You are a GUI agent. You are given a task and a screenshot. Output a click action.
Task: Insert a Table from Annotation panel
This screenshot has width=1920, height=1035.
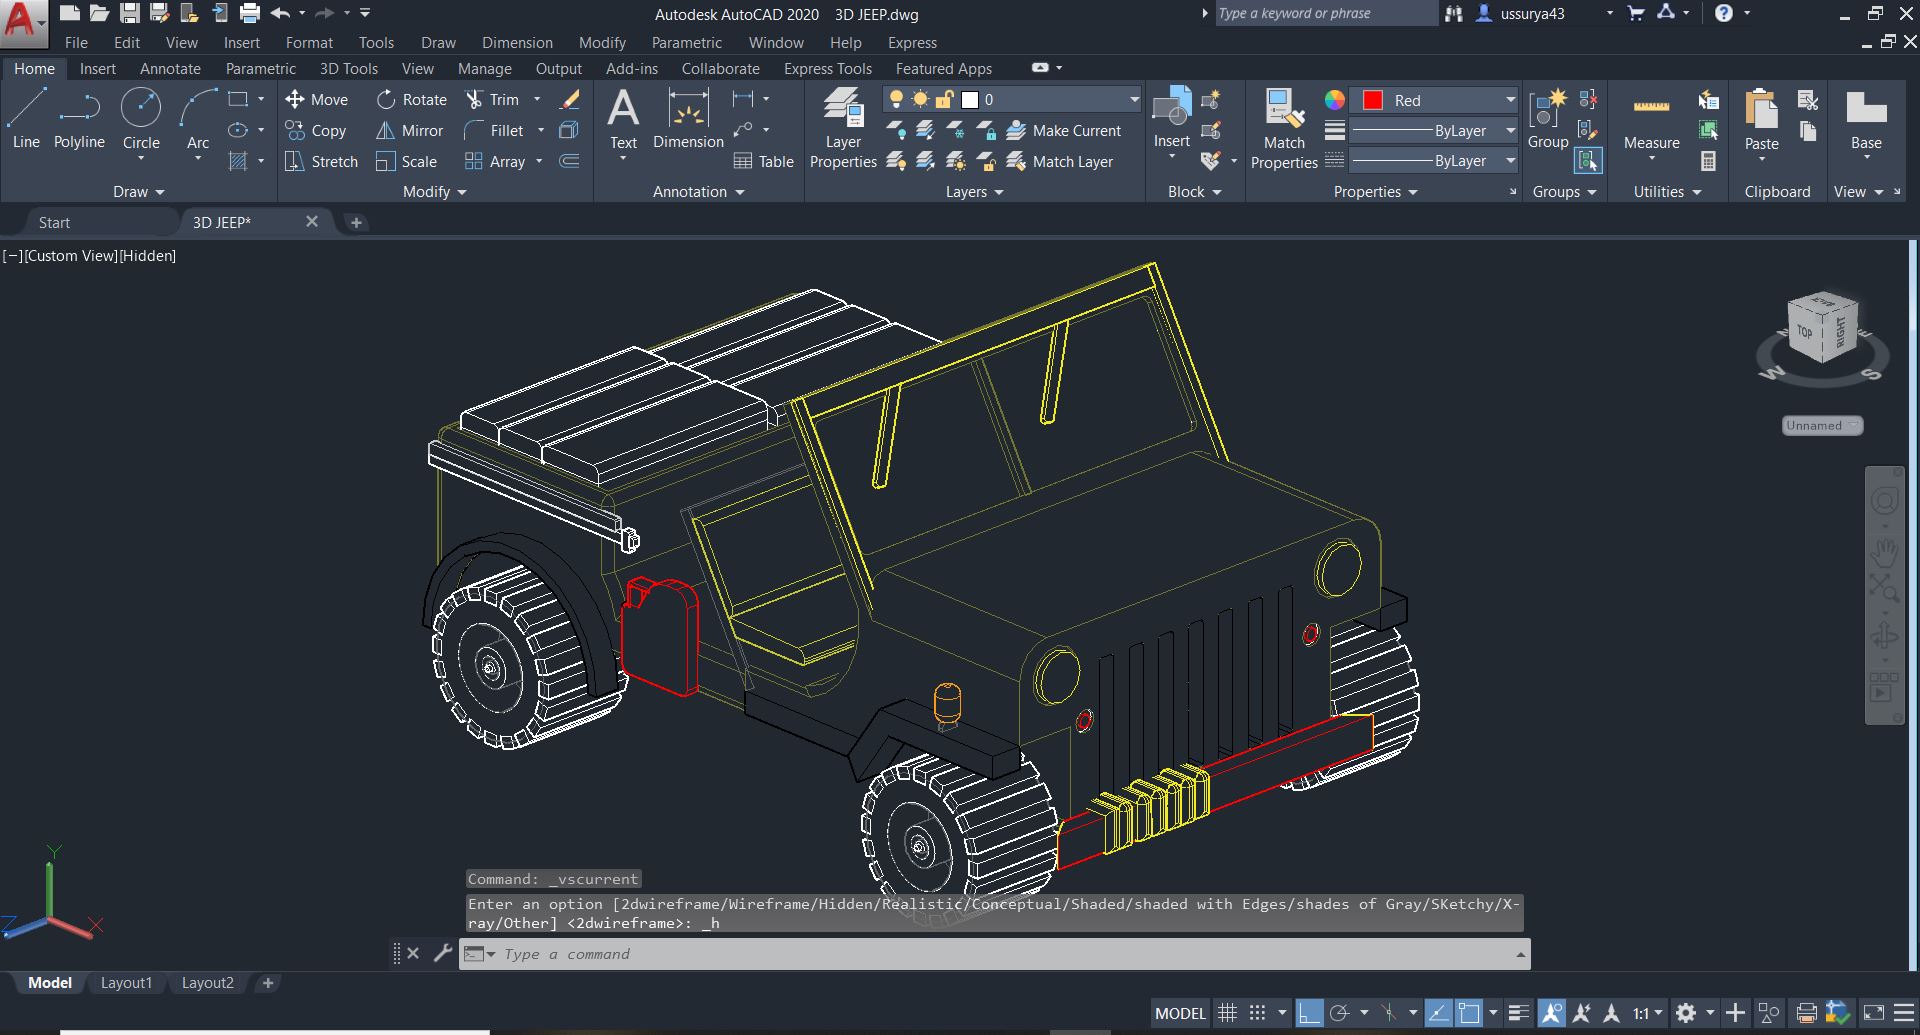click(x=763, y=161)
